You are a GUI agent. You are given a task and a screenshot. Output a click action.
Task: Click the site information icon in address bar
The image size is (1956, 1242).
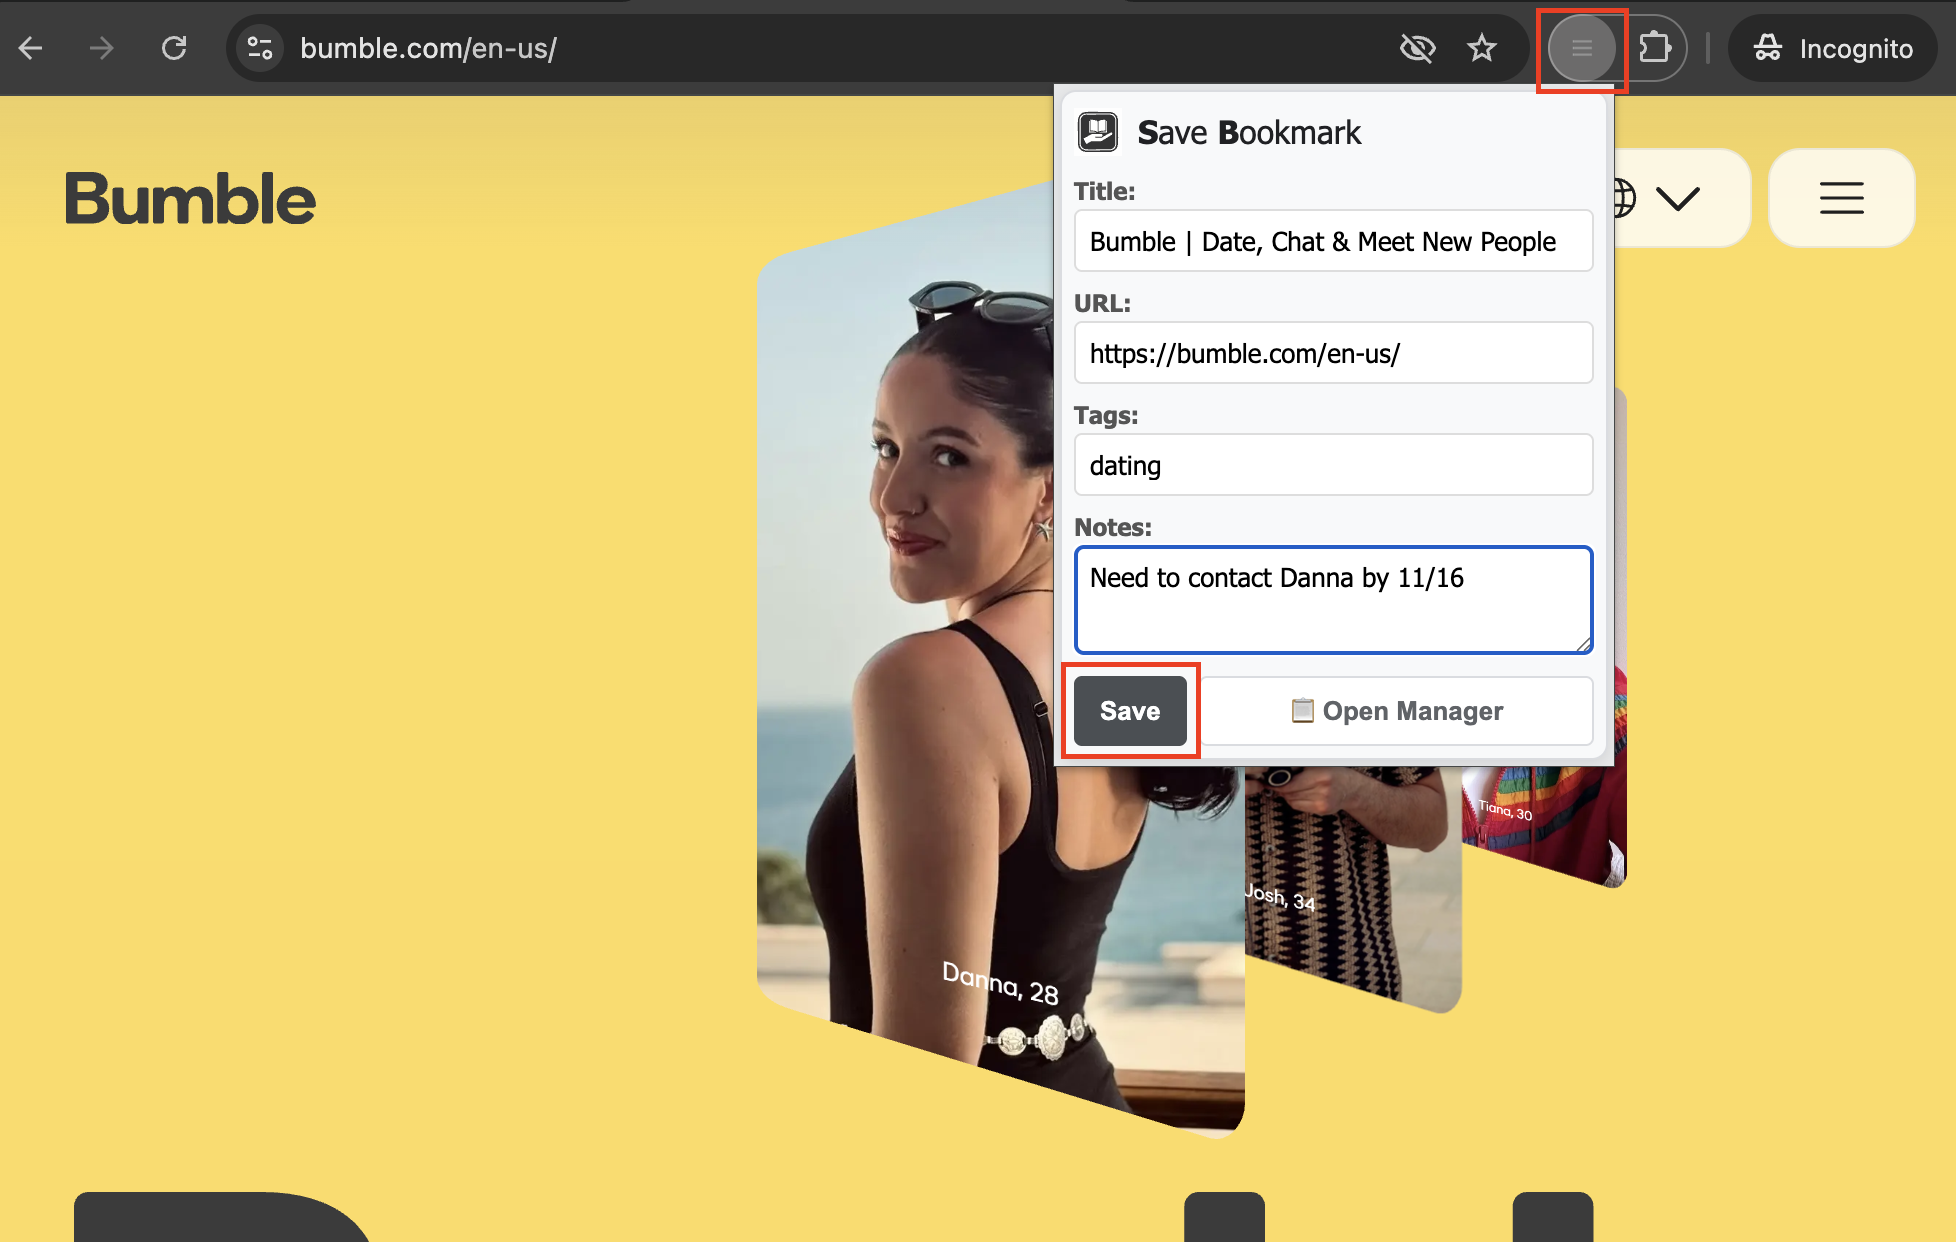(259, 47)
